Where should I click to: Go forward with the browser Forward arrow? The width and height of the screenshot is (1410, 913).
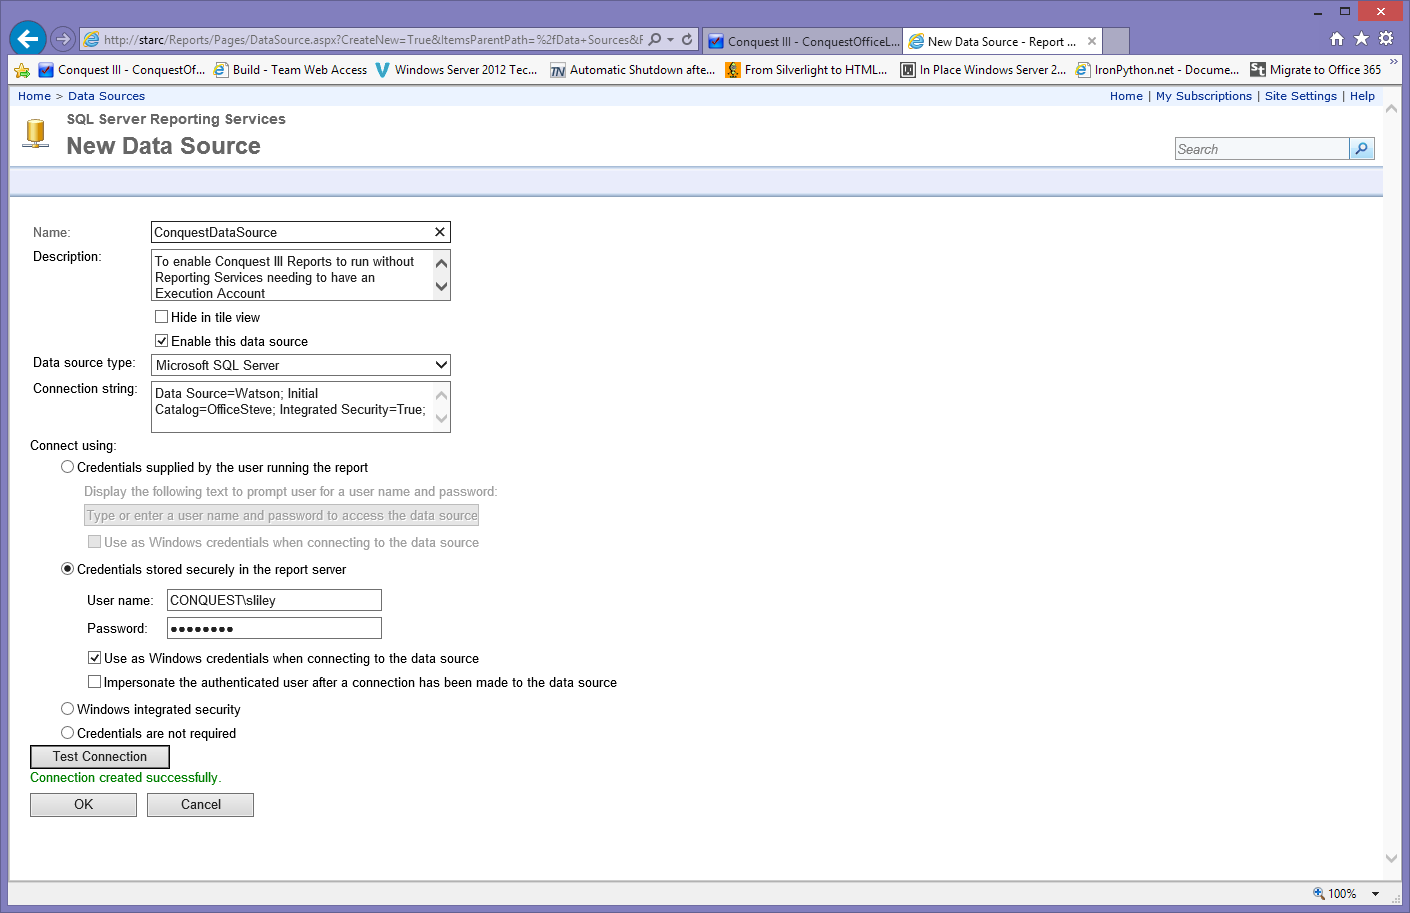pos(63,39)
